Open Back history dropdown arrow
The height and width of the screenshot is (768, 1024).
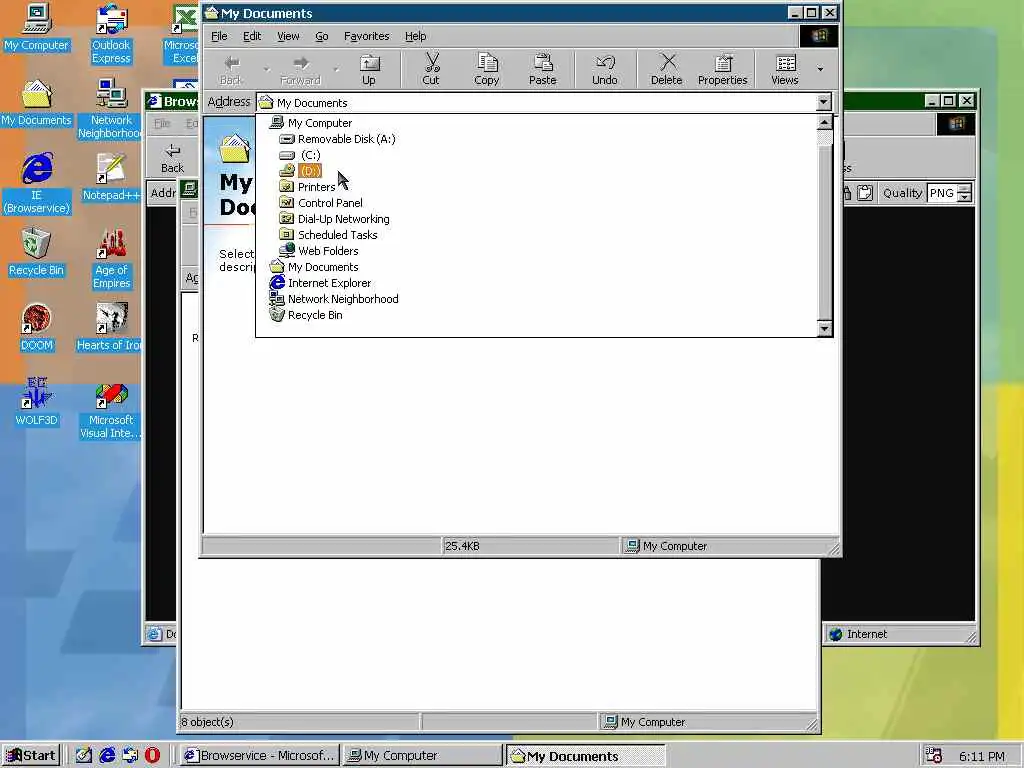tap(266, 69)
